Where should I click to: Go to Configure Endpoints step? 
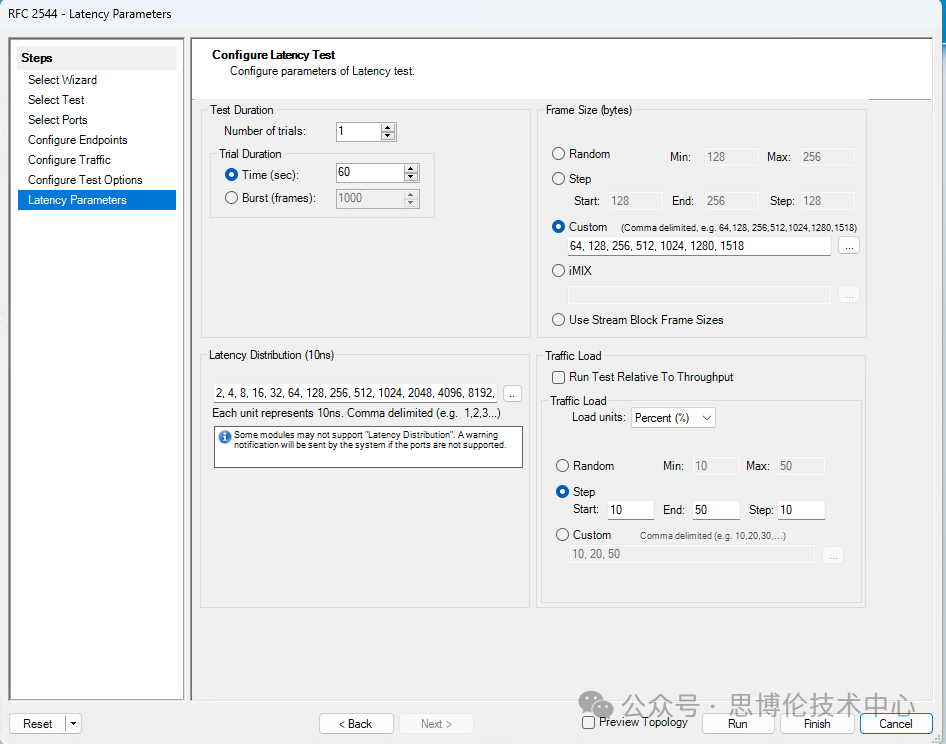[78, 140]
